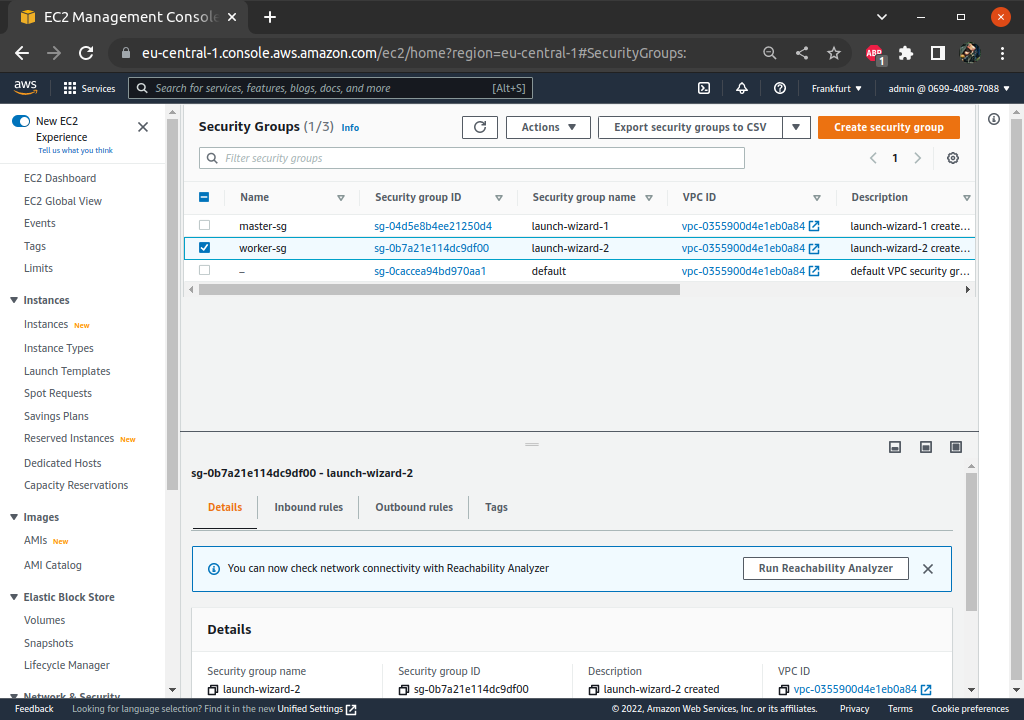Uncheck the worker-sg row checkbox

(x=204, y=248)
